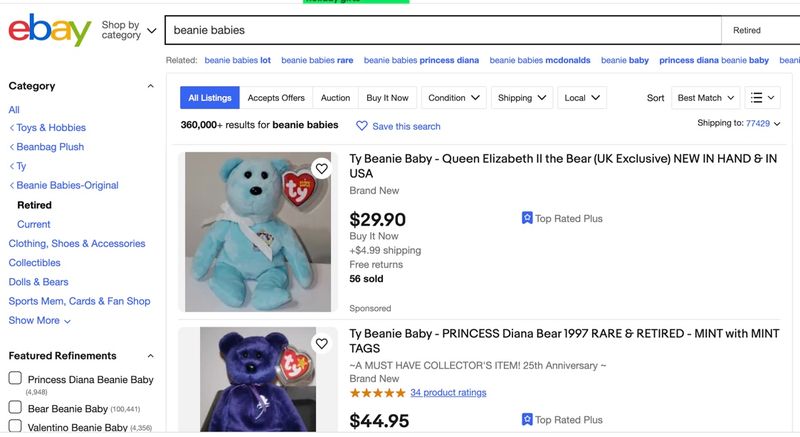Select the Auction tab

(335, 98)
